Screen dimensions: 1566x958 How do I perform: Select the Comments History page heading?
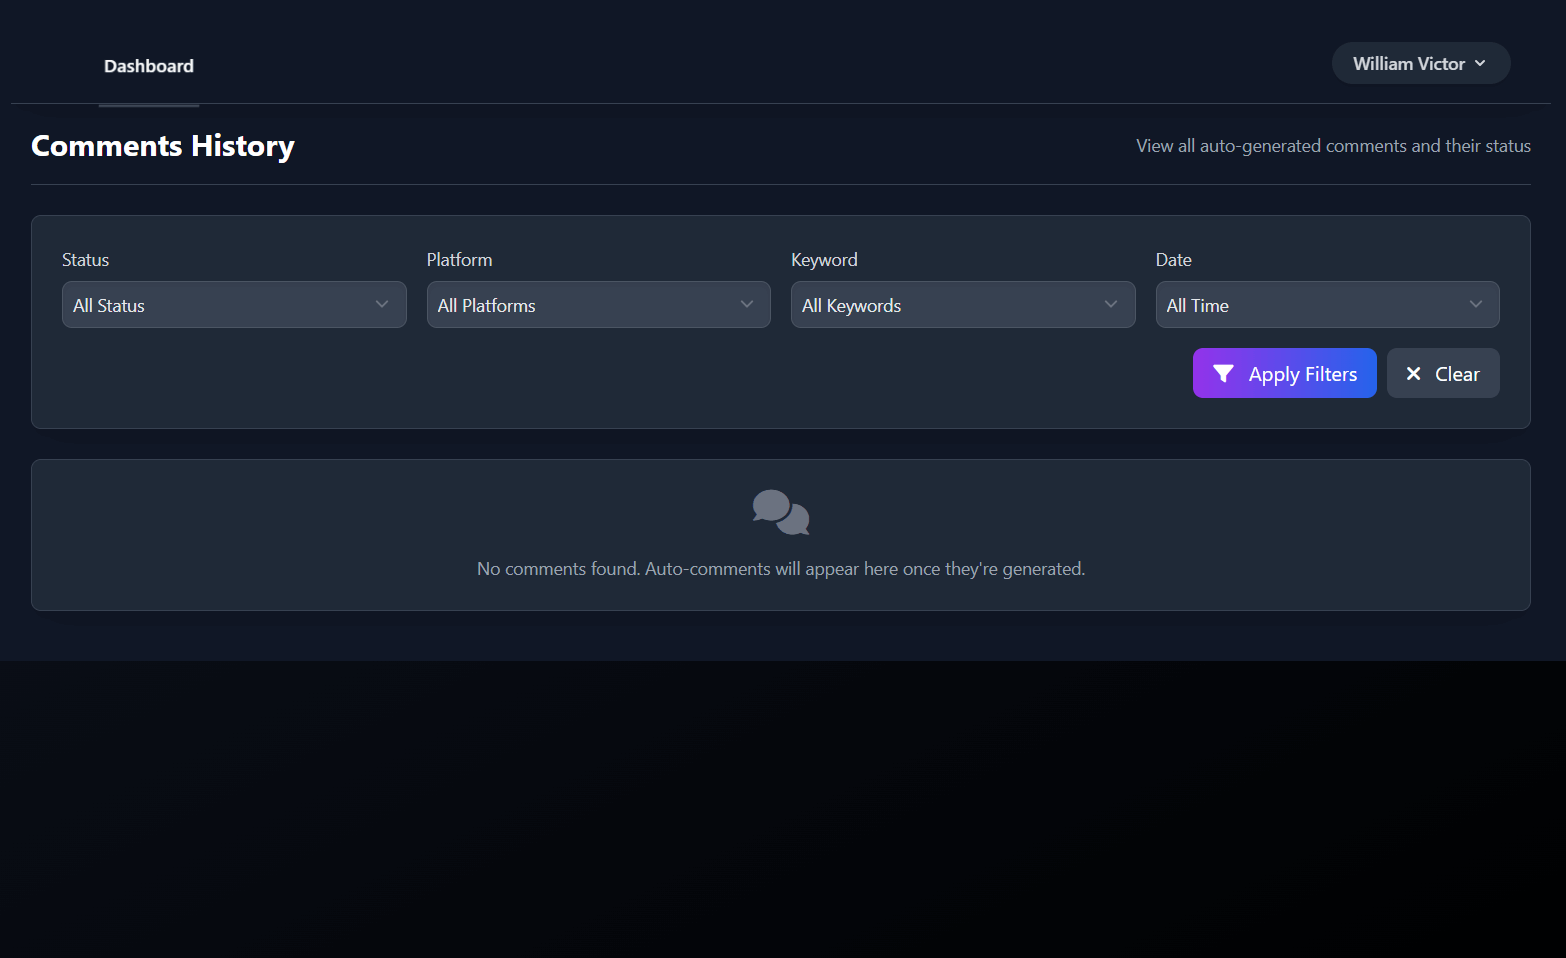(x=163, y=146)
